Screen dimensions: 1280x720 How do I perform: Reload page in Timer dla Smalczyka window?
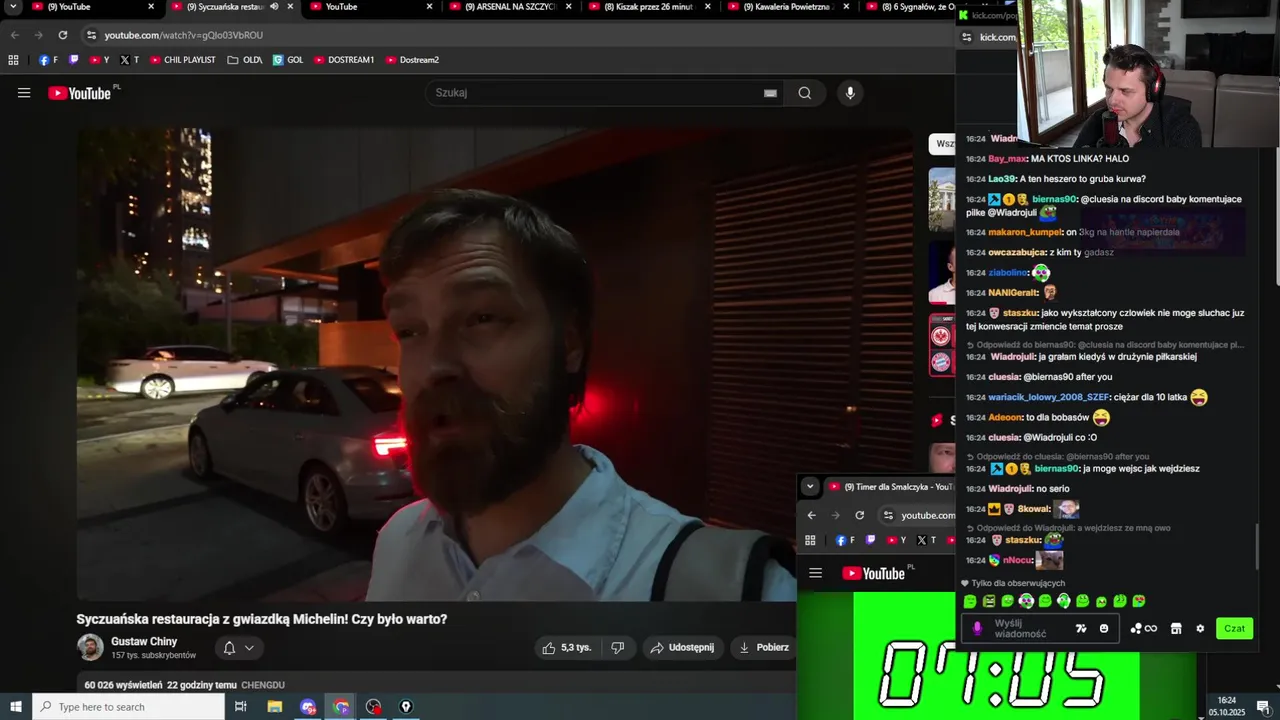click(859, 515)
